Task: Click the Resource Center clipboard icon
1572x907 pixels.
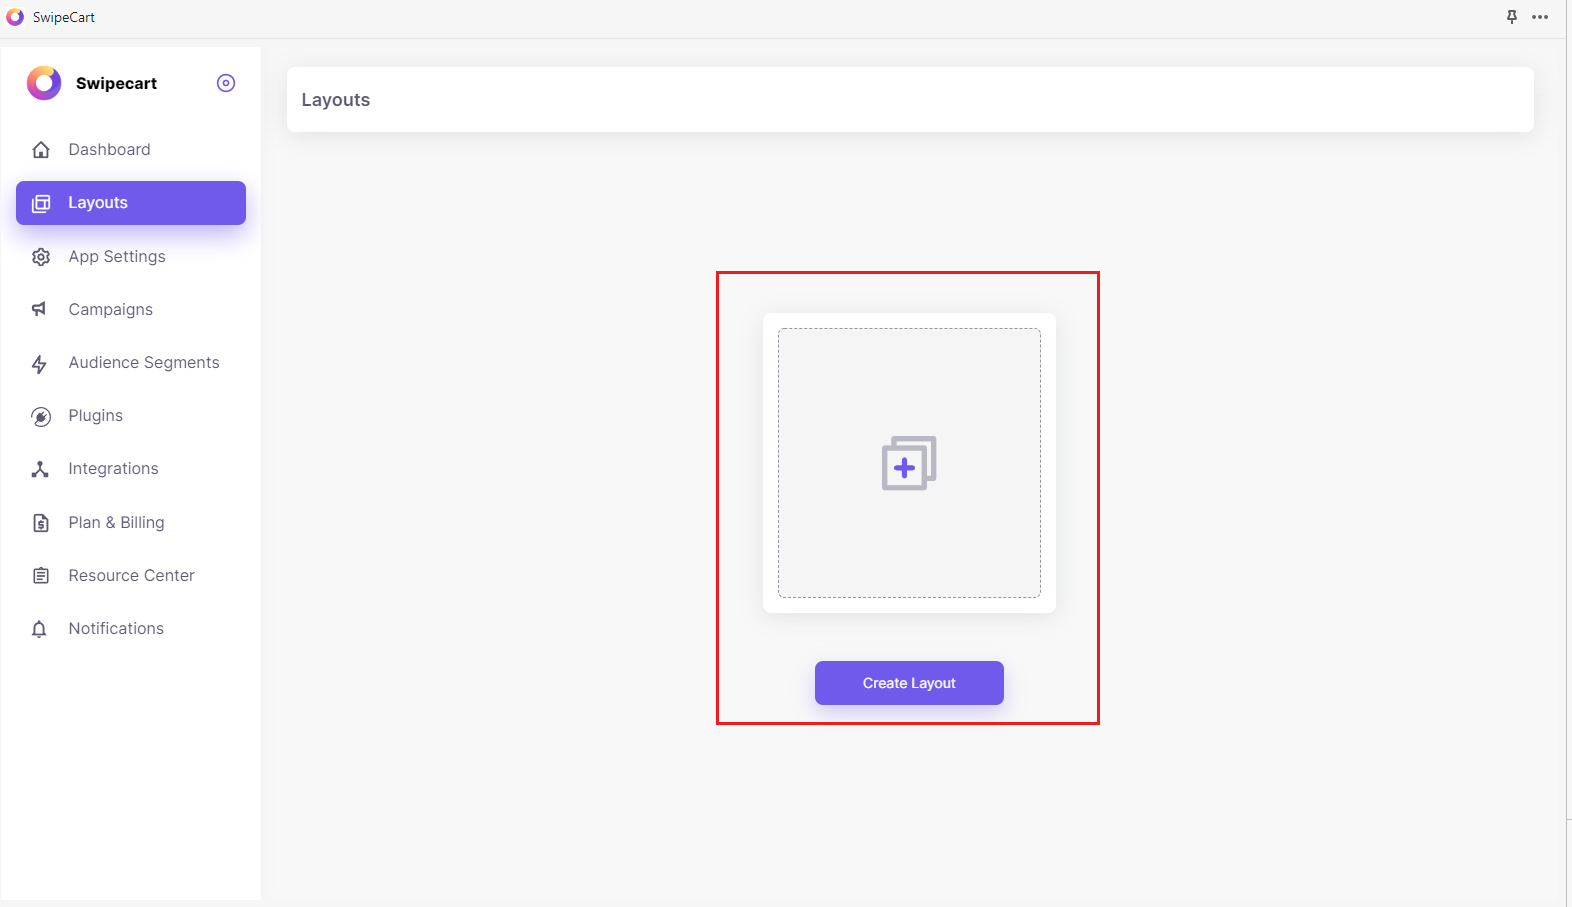Action: tap(41, 576)
